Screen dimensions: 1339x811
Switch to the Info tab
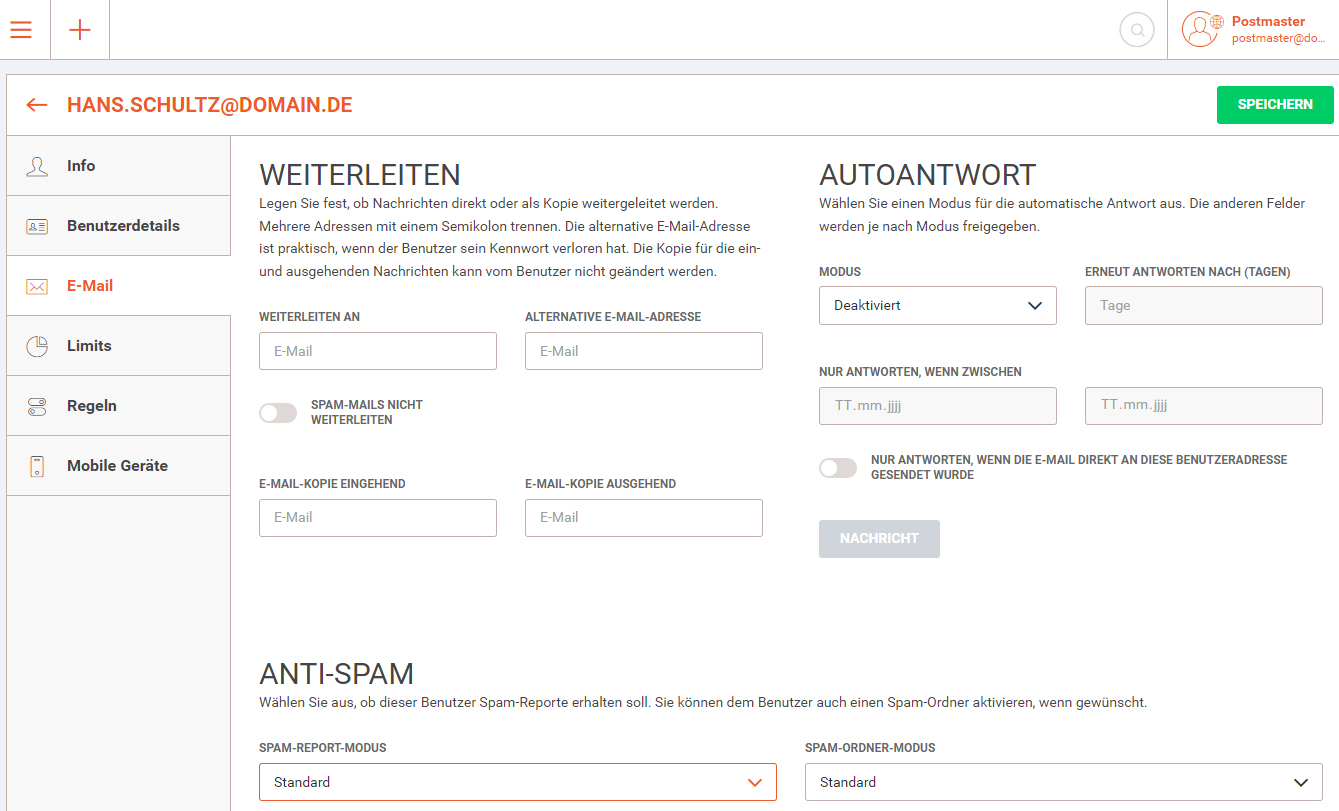pos(81,166)
